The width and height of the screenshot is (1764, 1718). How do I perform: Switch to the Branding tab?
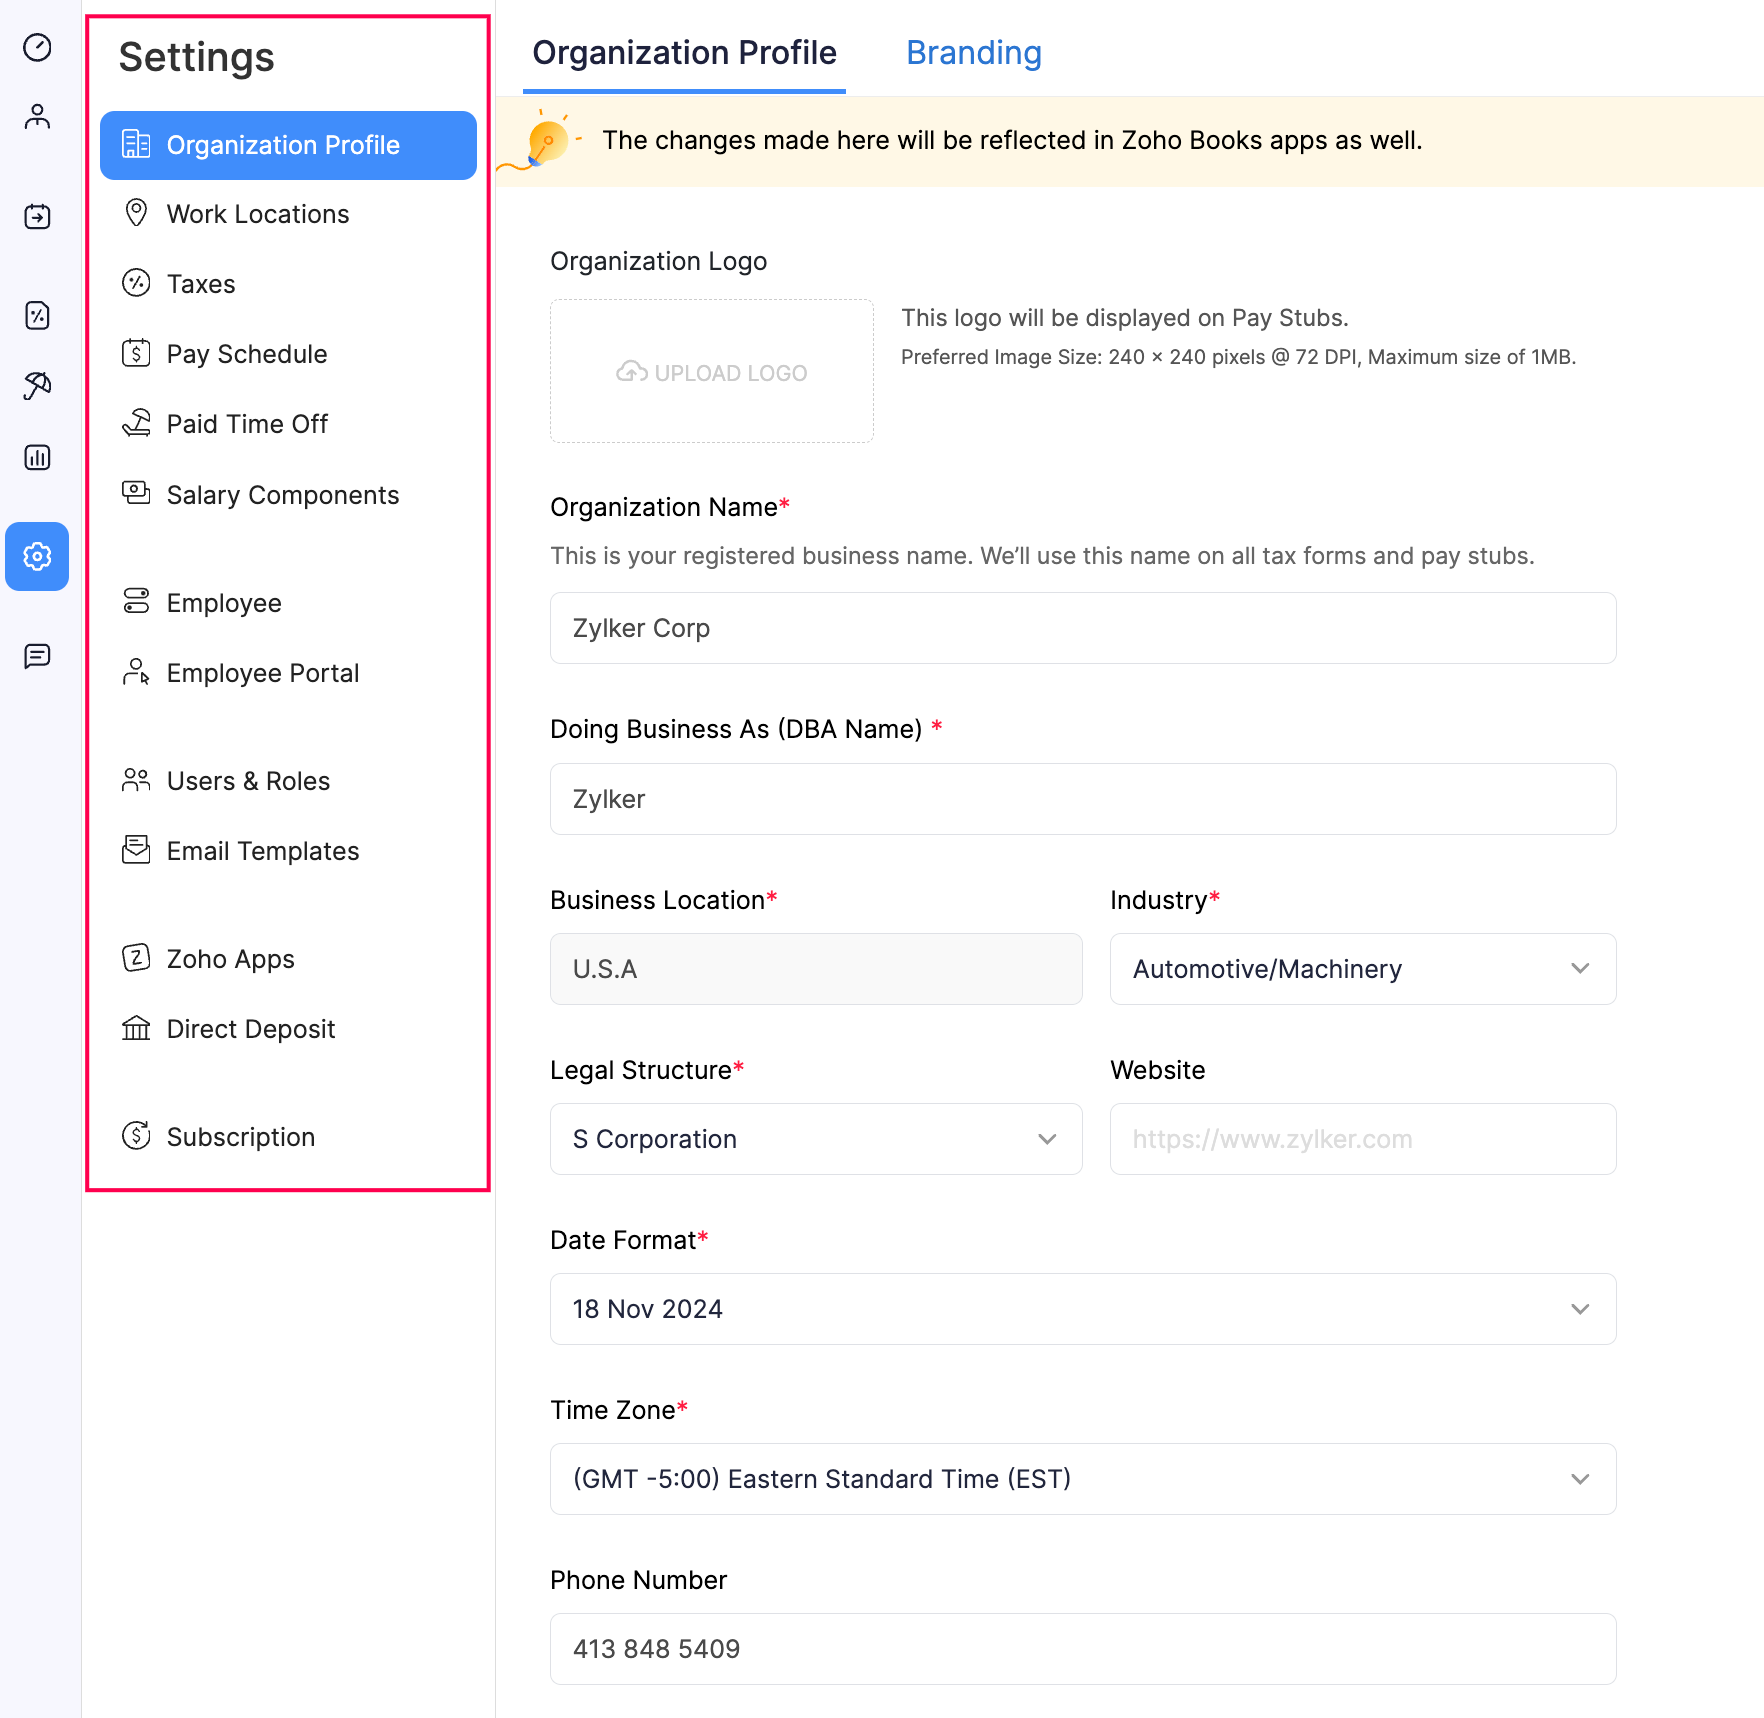pyautogui.click(x=973, y=52)
